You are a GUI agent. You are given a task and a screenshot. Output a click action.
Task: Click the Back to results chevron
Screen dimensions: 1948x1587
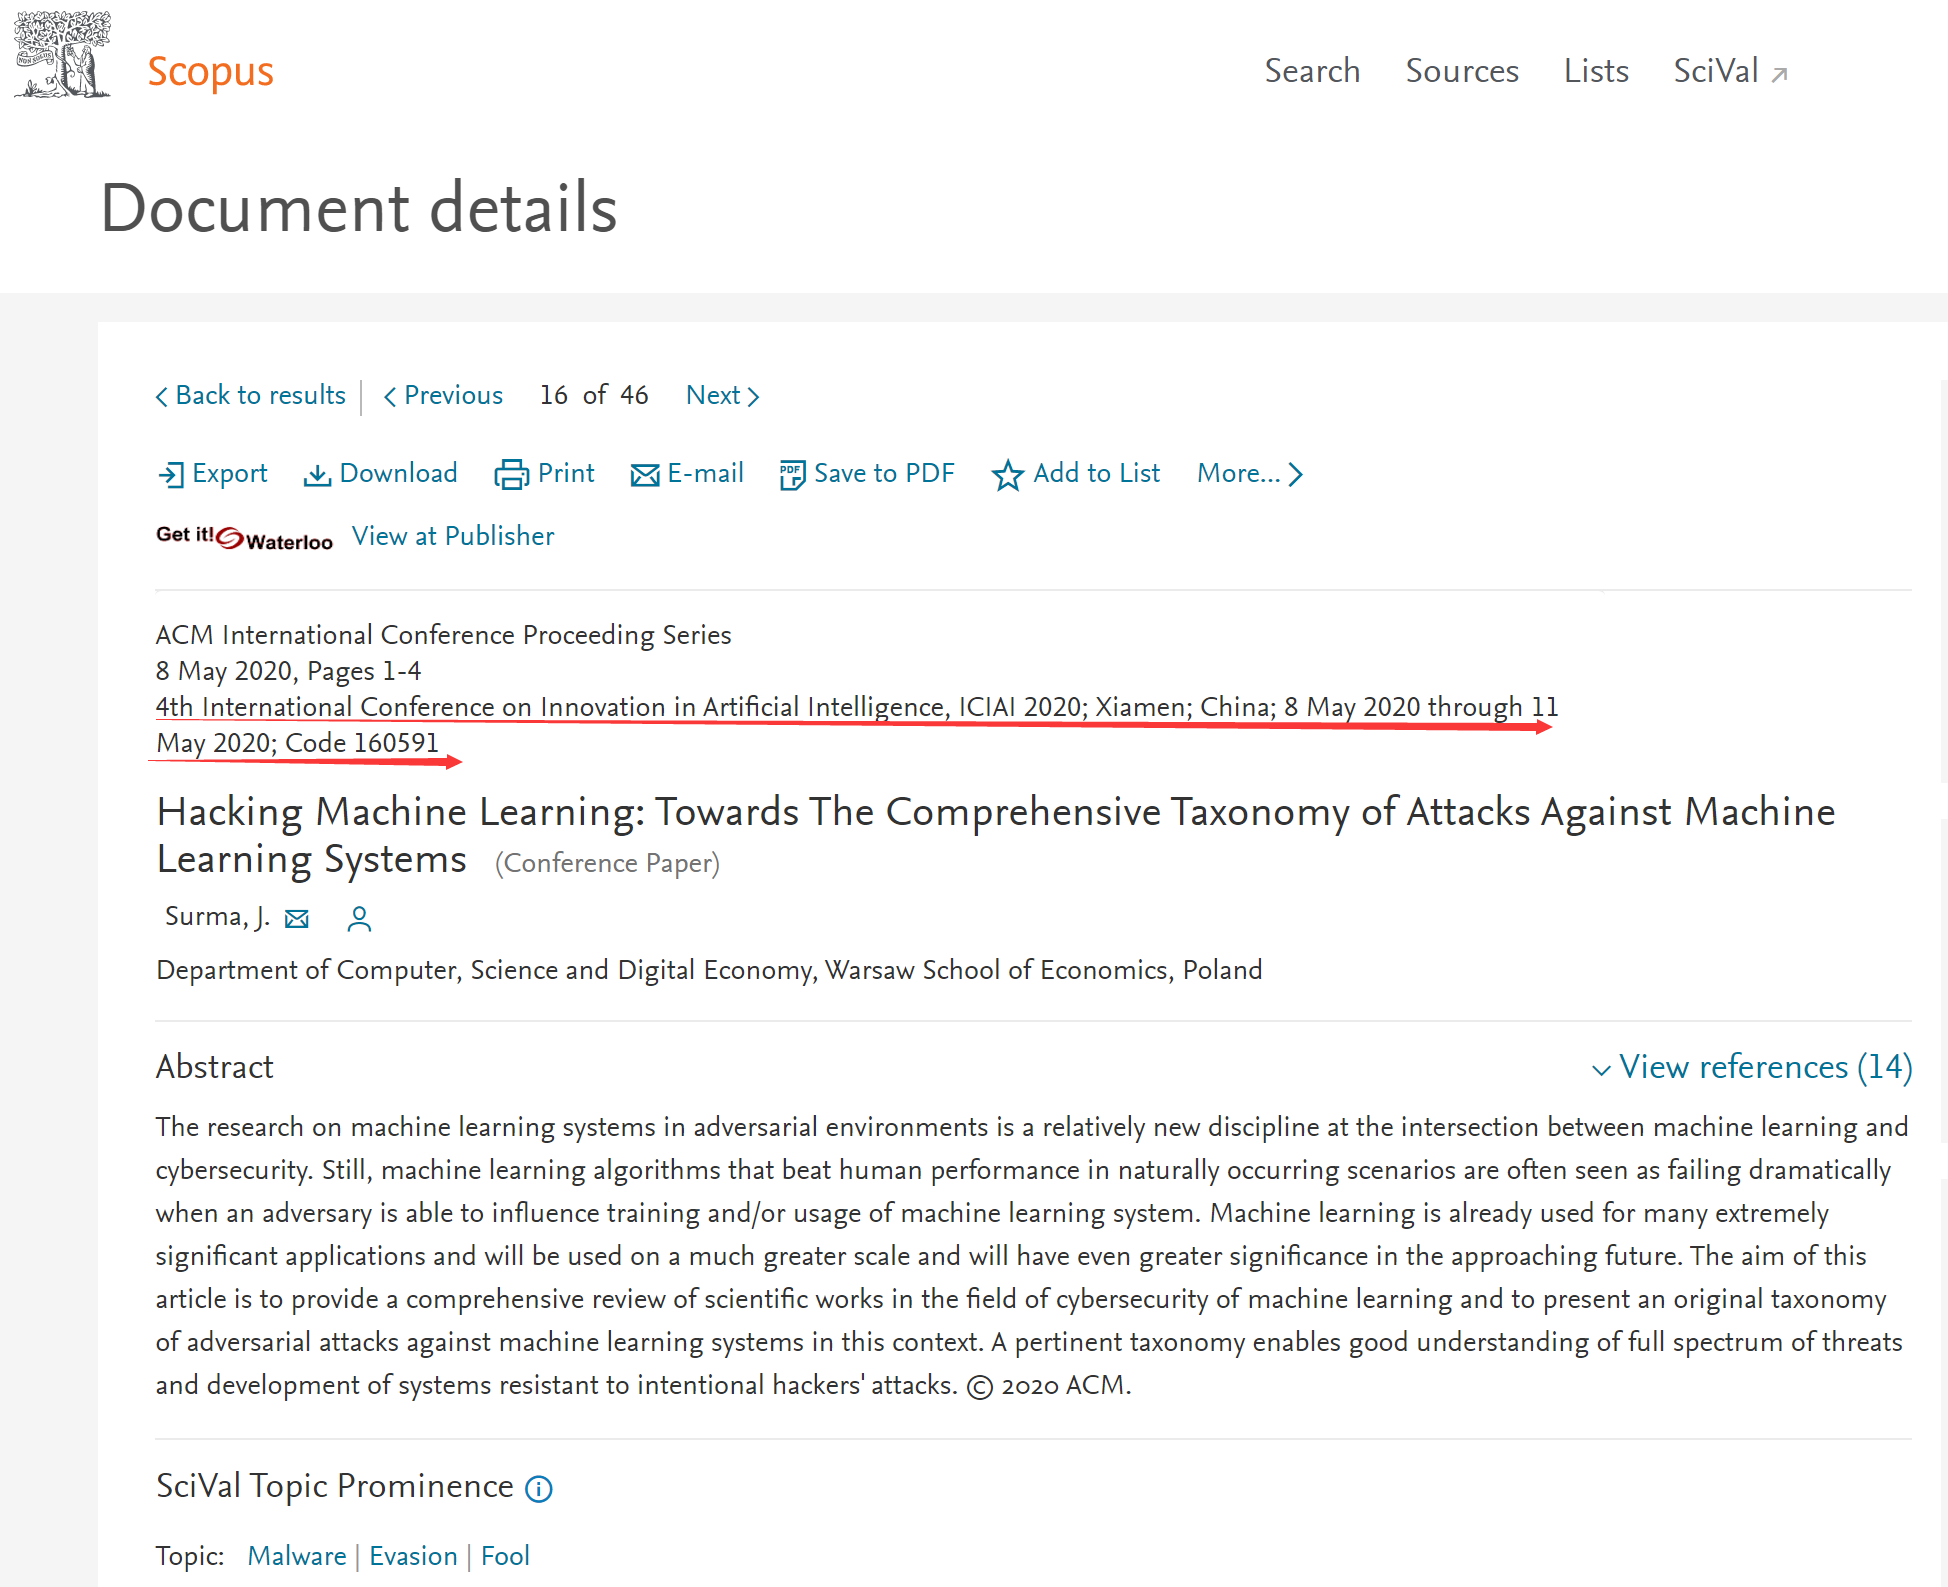tap(162, 397)
